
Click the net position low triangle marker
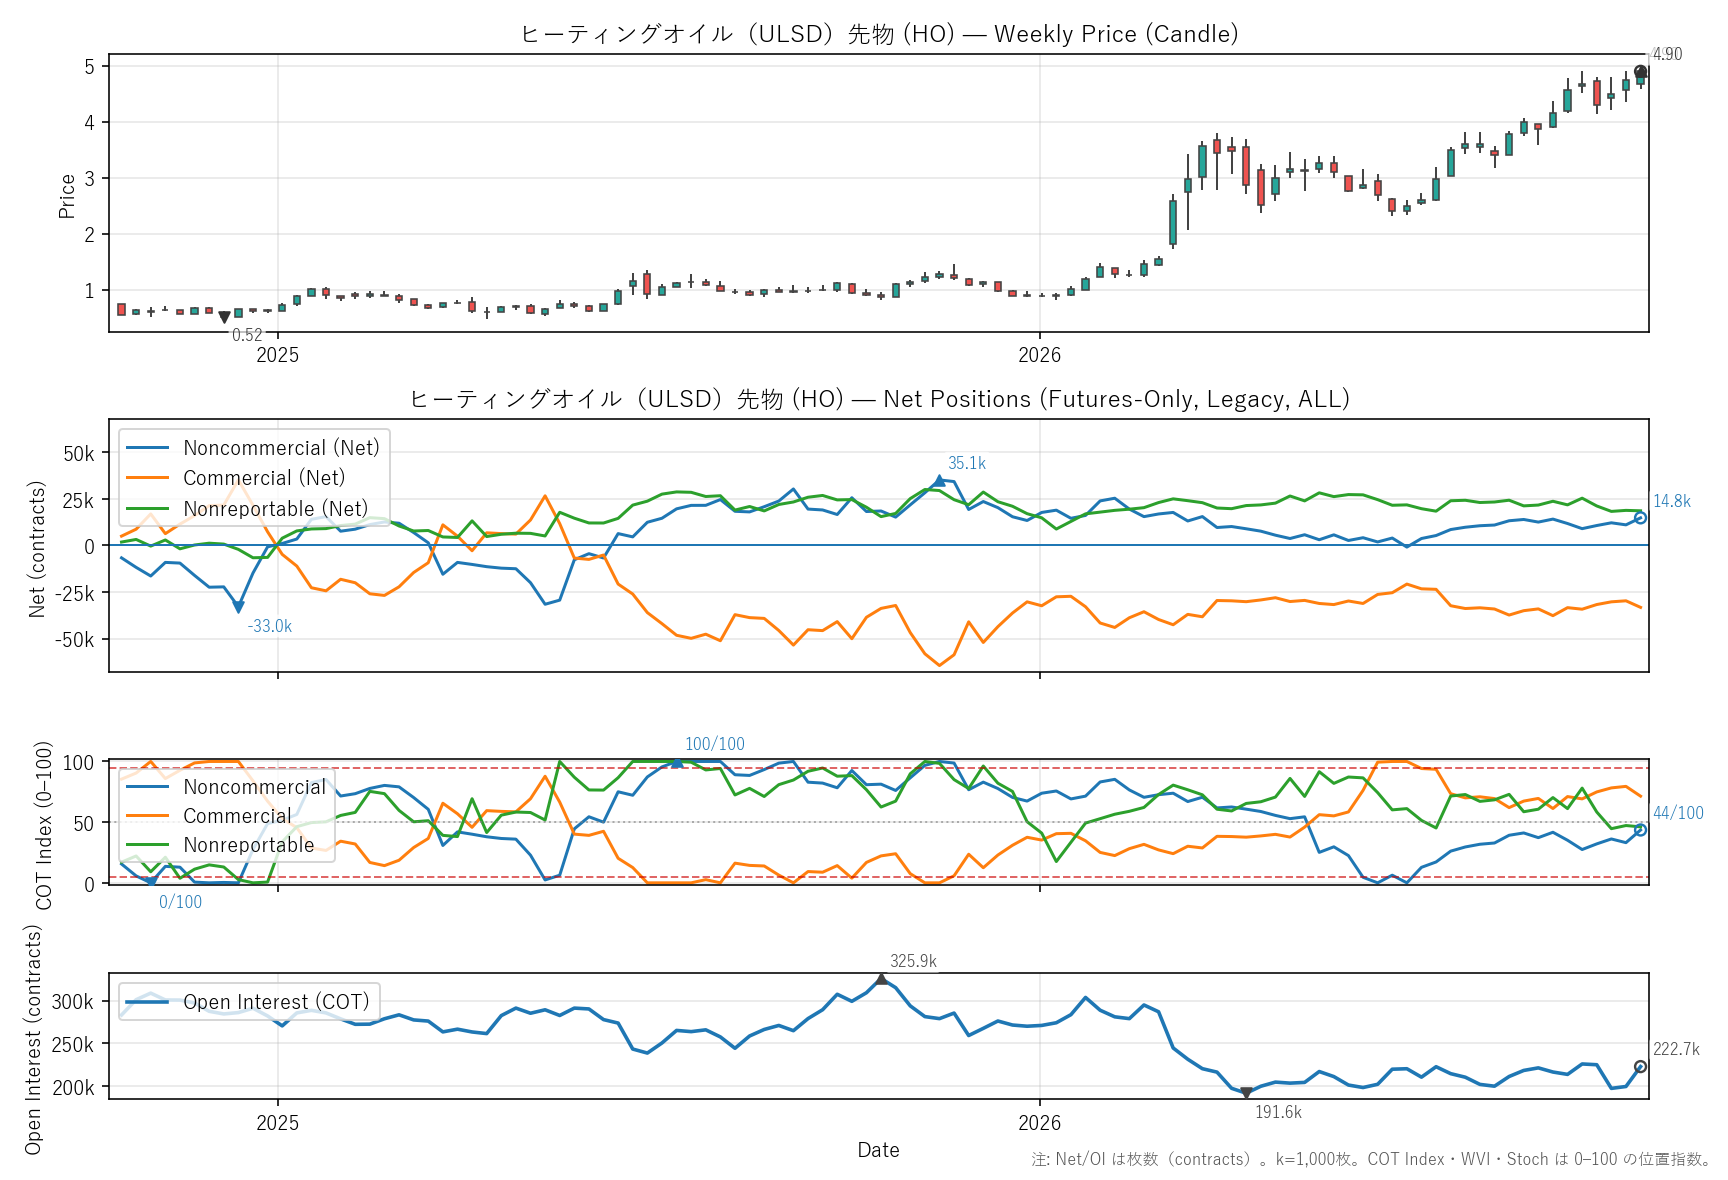click(238, 607)
